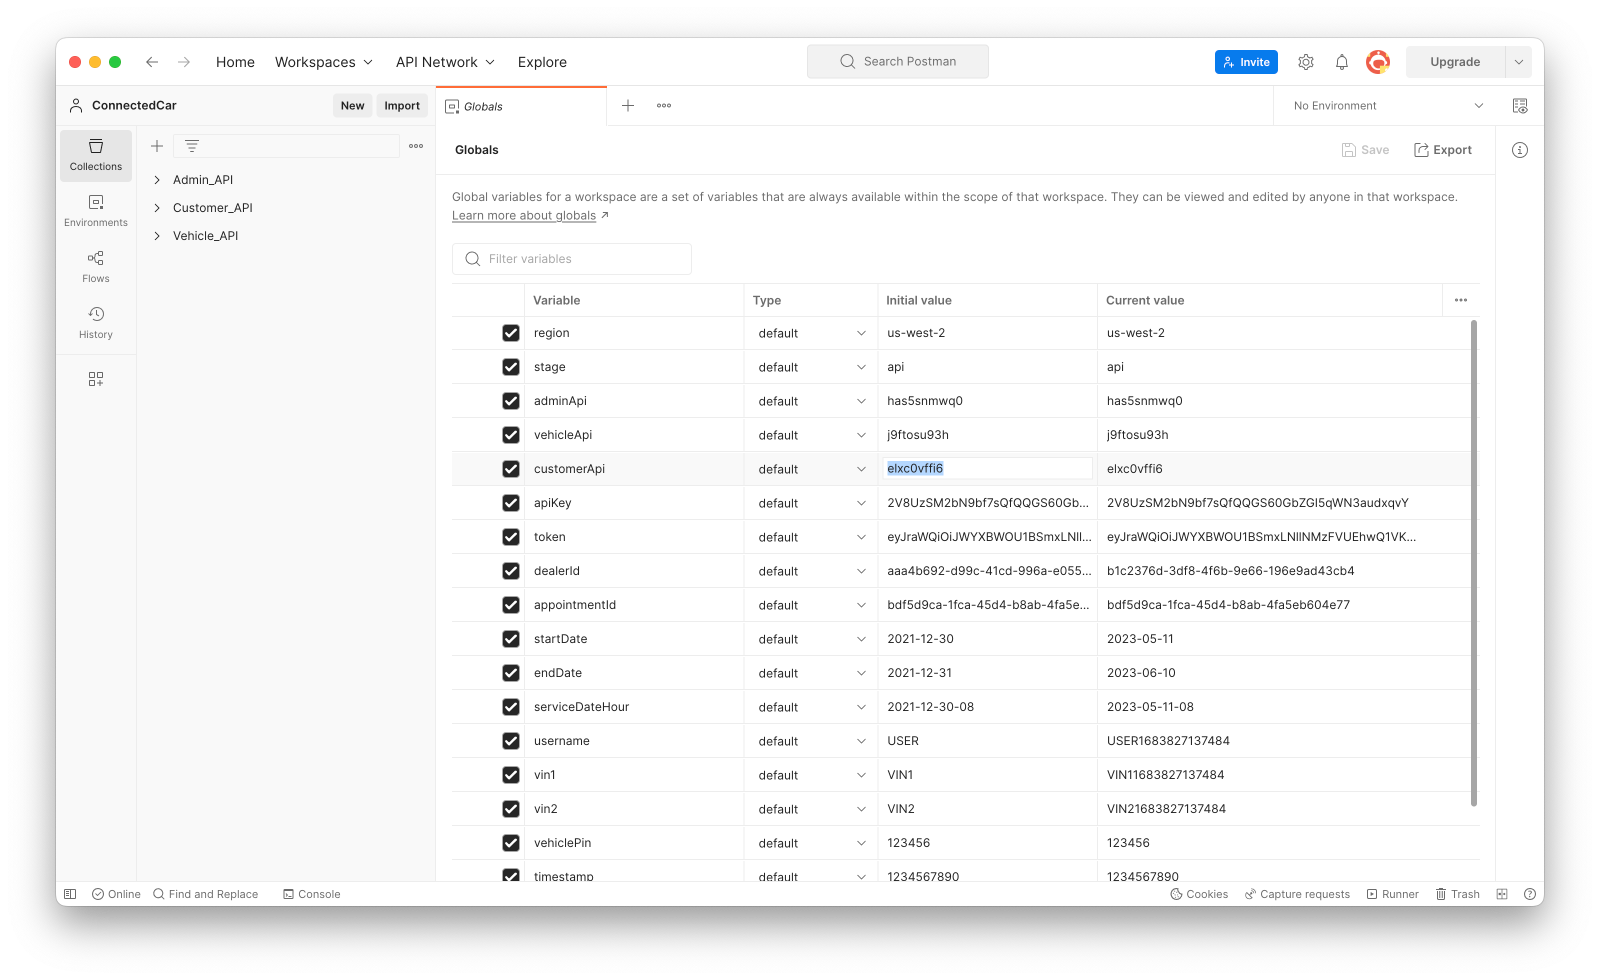Open Cookies in the status bar
The width and height of the screenshot is (1600, 980).
1199,894
